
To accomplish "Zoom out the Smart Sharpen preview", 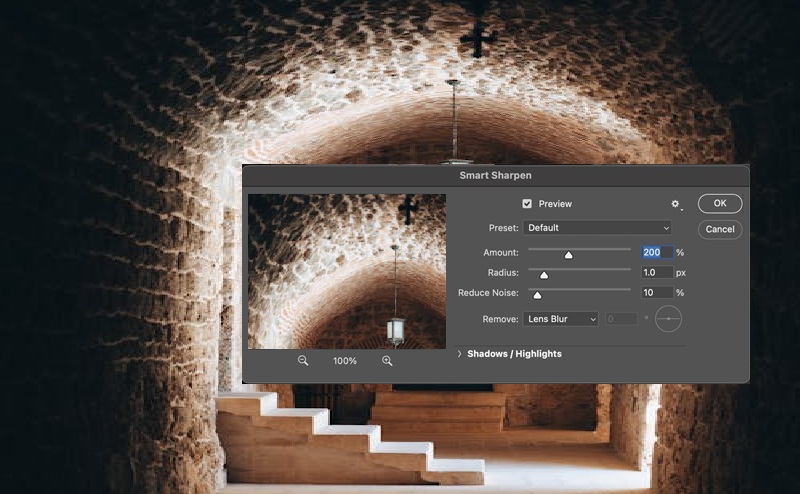I will pos(303,361).
